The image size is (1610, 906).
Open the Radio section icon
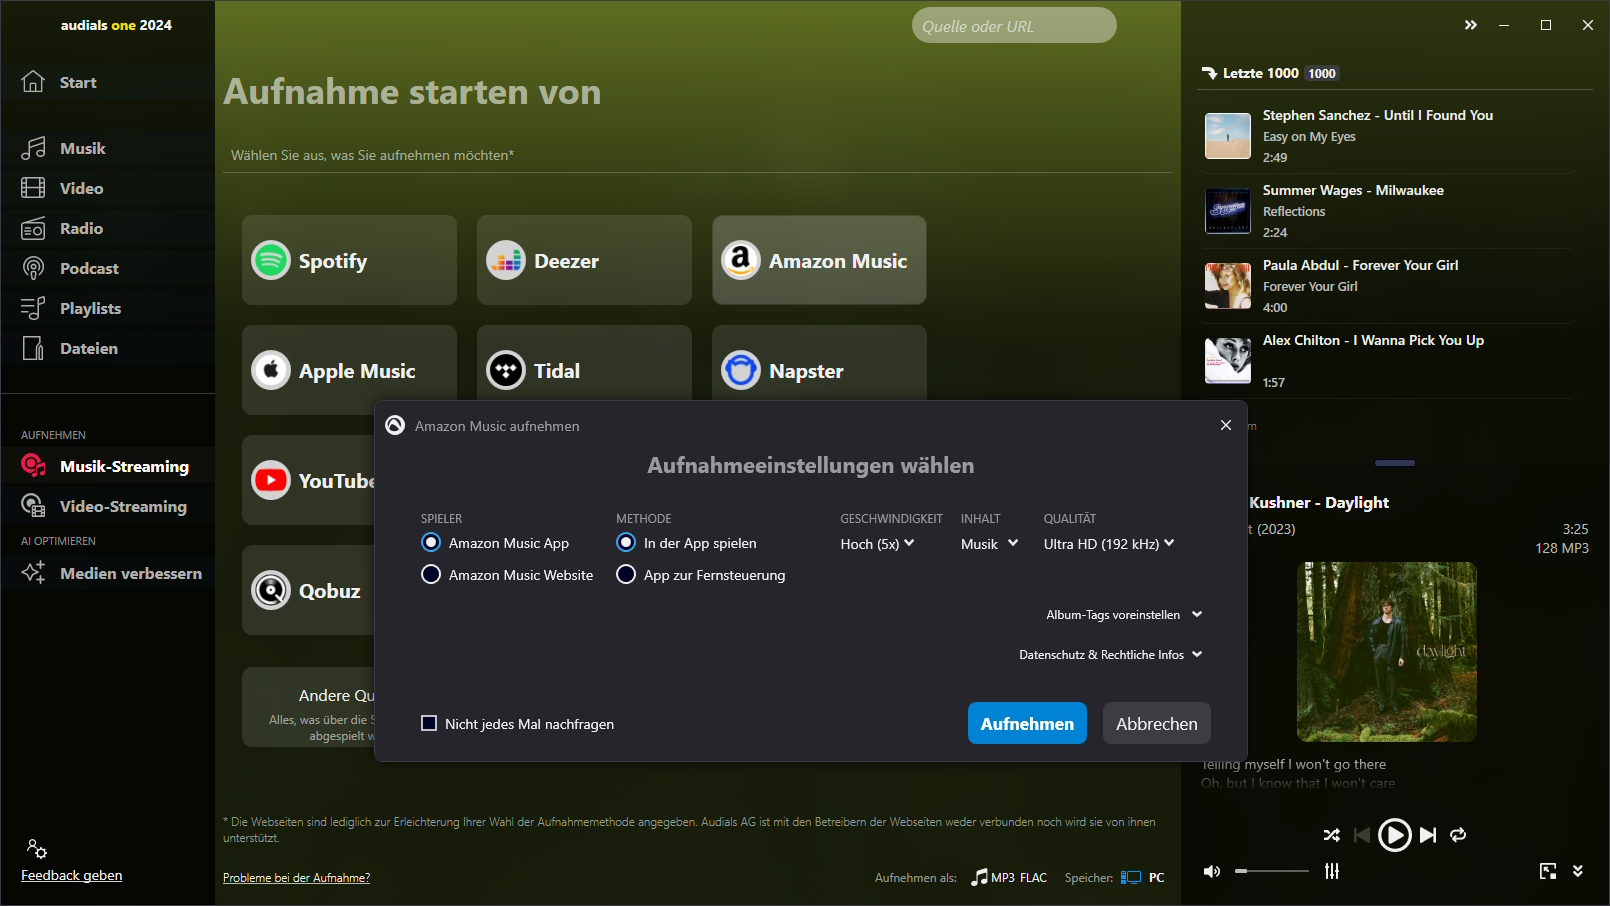tap(33, 228)
